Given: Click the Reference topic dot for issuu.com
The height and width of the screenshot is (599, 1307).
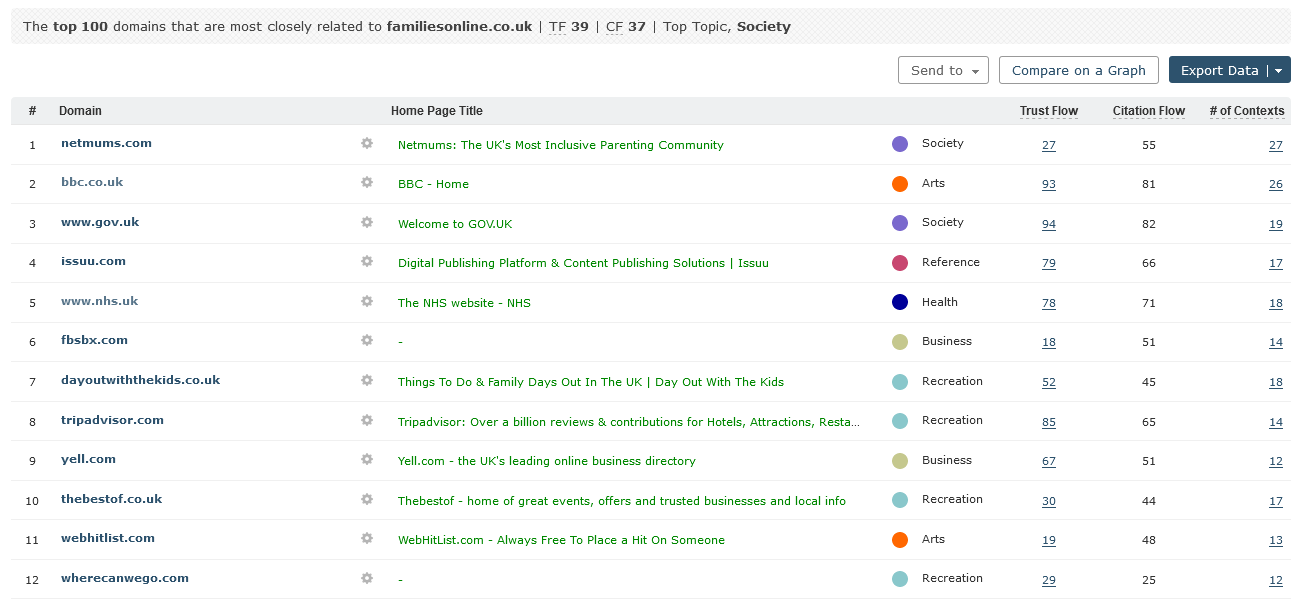Looking at the screenshot, I should coord(900,263).
